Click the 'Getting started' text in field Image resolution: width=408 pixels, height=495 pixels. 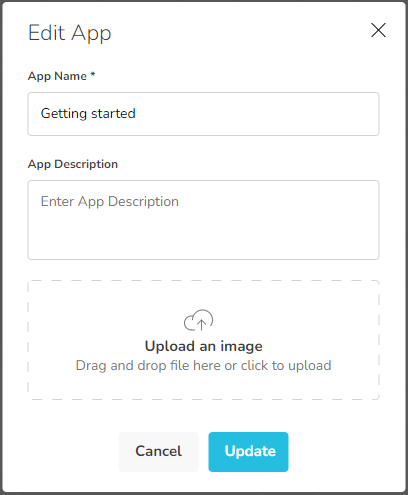point(88,114)
